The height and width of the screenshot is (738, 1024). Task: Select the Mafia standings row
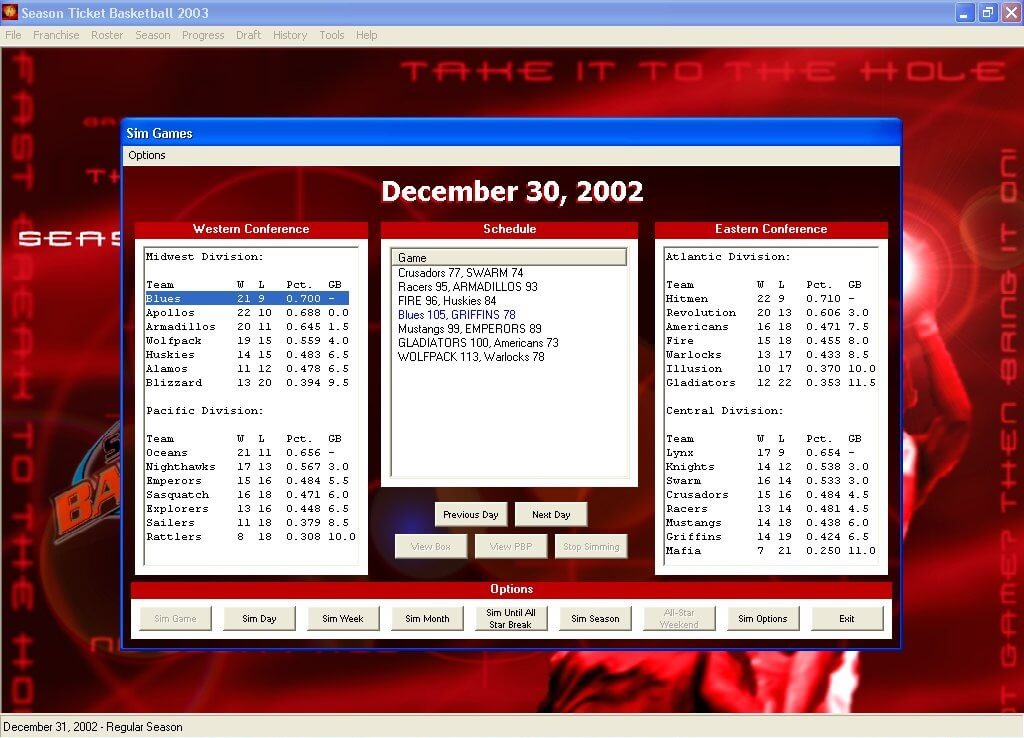click(x=771, y=551)
